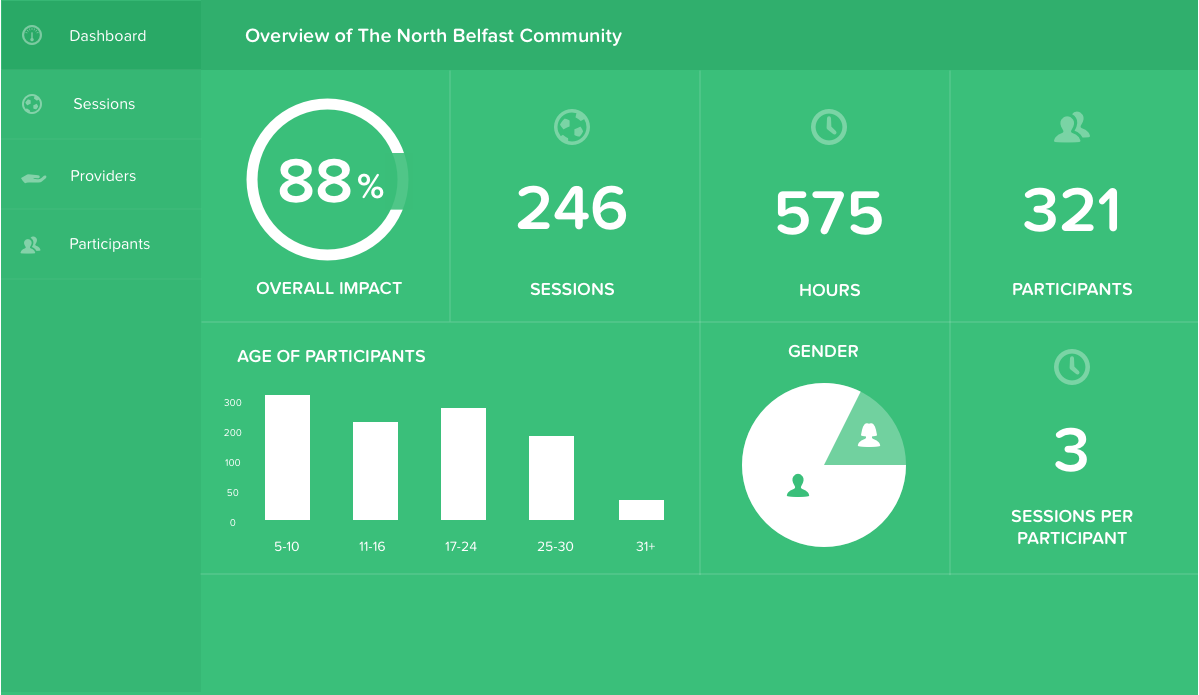The height and width of the screenshot is (695, 1199).
Task: Open the Participants menu item
Action: pos(101,244)
